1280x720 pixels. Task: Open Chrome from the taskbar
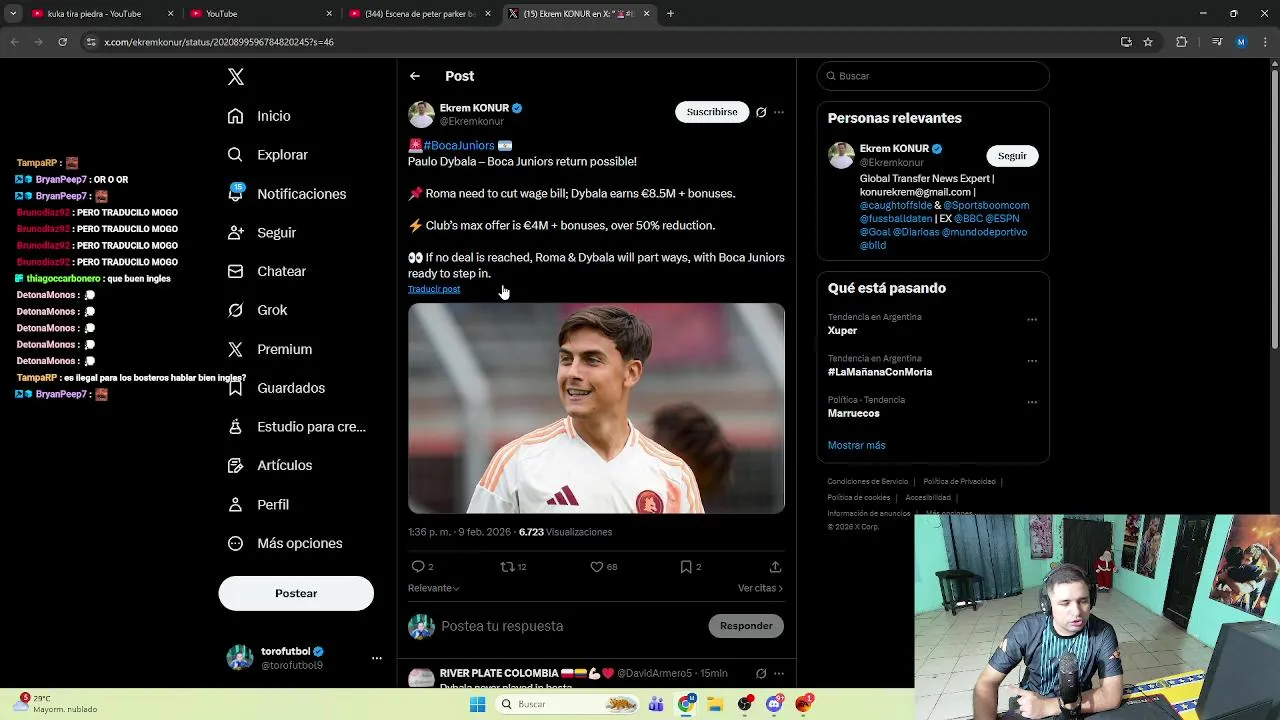click(x=686, y=704)
